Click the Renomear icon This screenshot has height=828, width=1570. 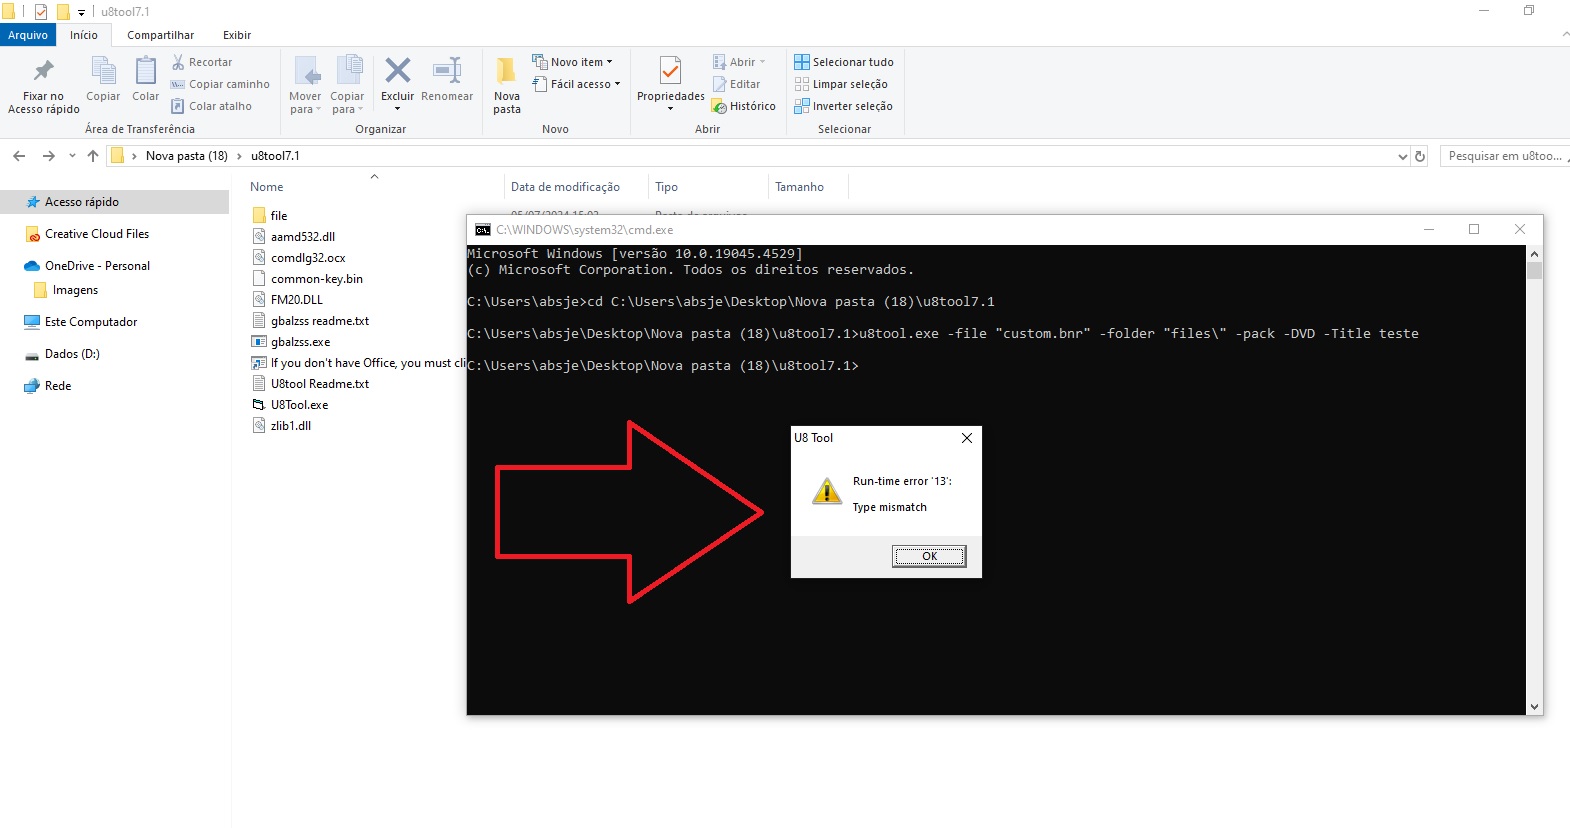pos(447,70)
